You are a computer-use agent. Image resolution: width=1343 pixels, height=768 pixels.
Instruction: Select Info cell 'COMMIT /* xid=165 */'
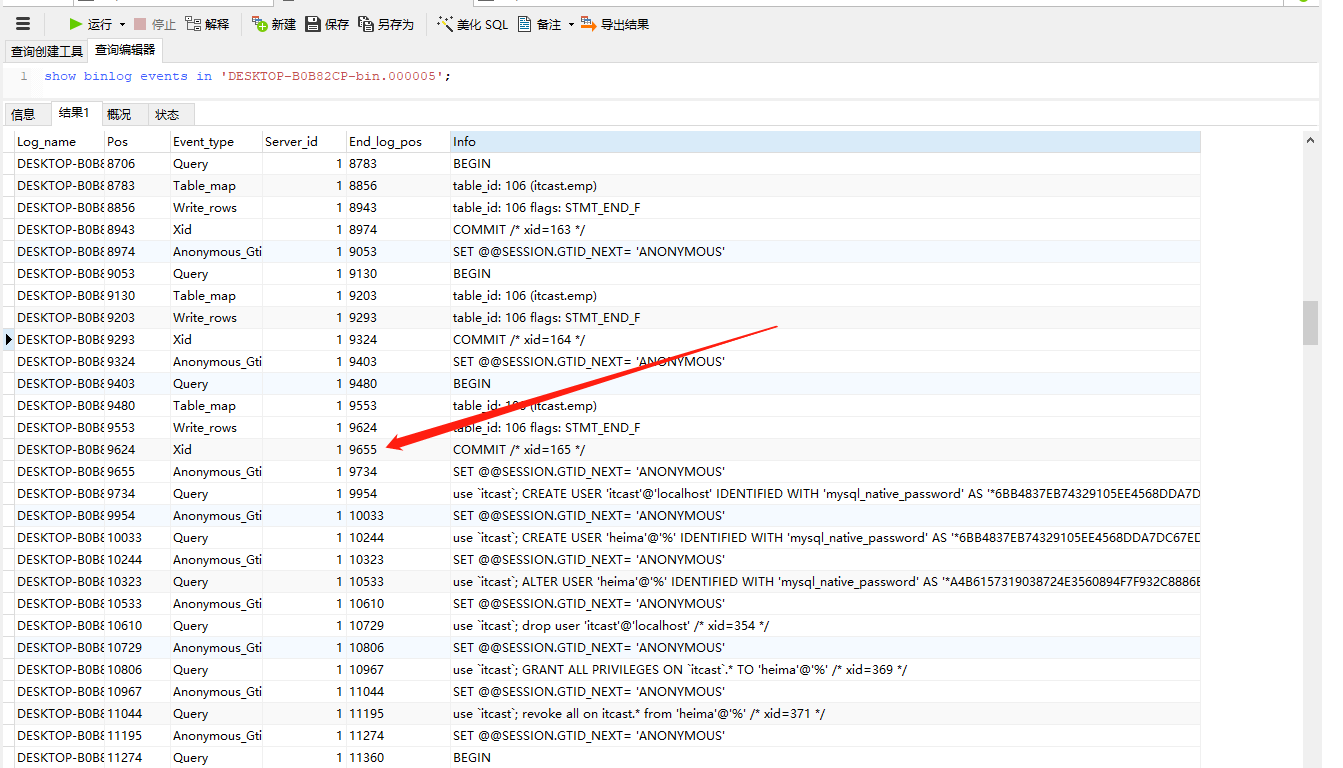click(x=825, y=450)
